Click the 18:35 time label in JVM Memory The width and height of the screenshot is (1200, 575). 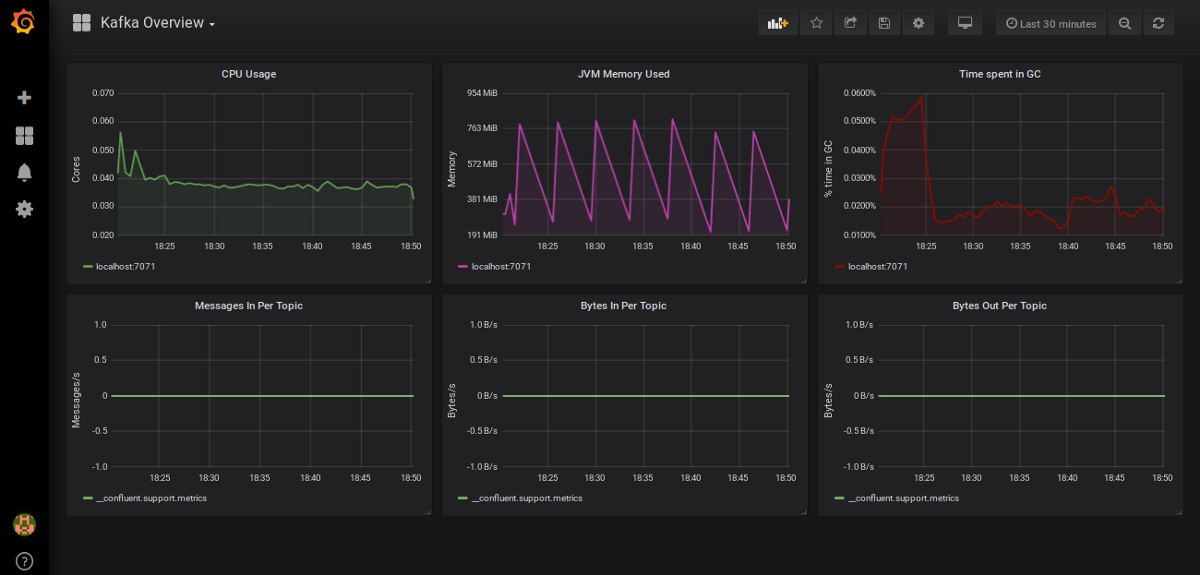642,246
